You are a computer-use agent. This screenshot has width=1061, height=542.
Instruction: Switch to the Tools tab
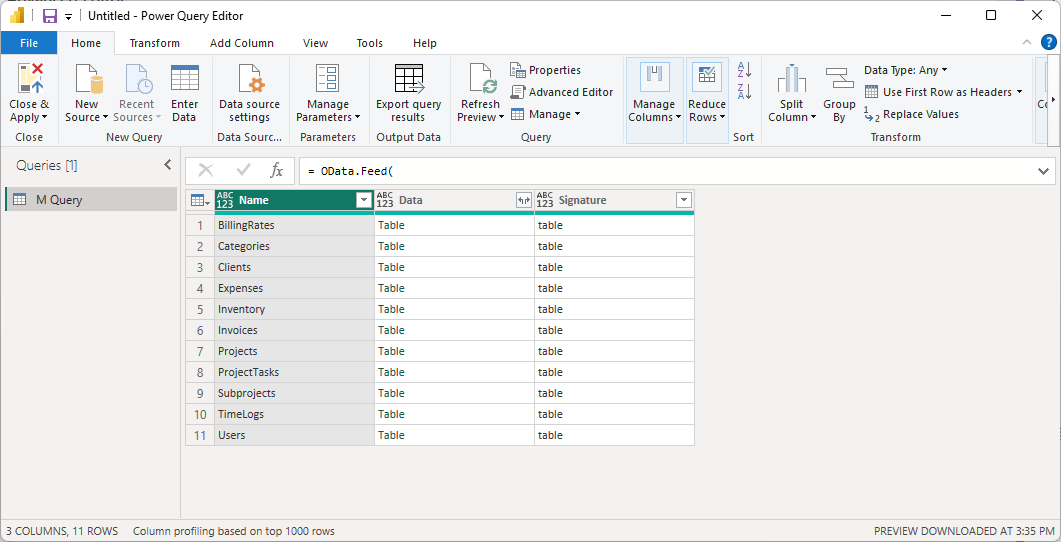369,43
